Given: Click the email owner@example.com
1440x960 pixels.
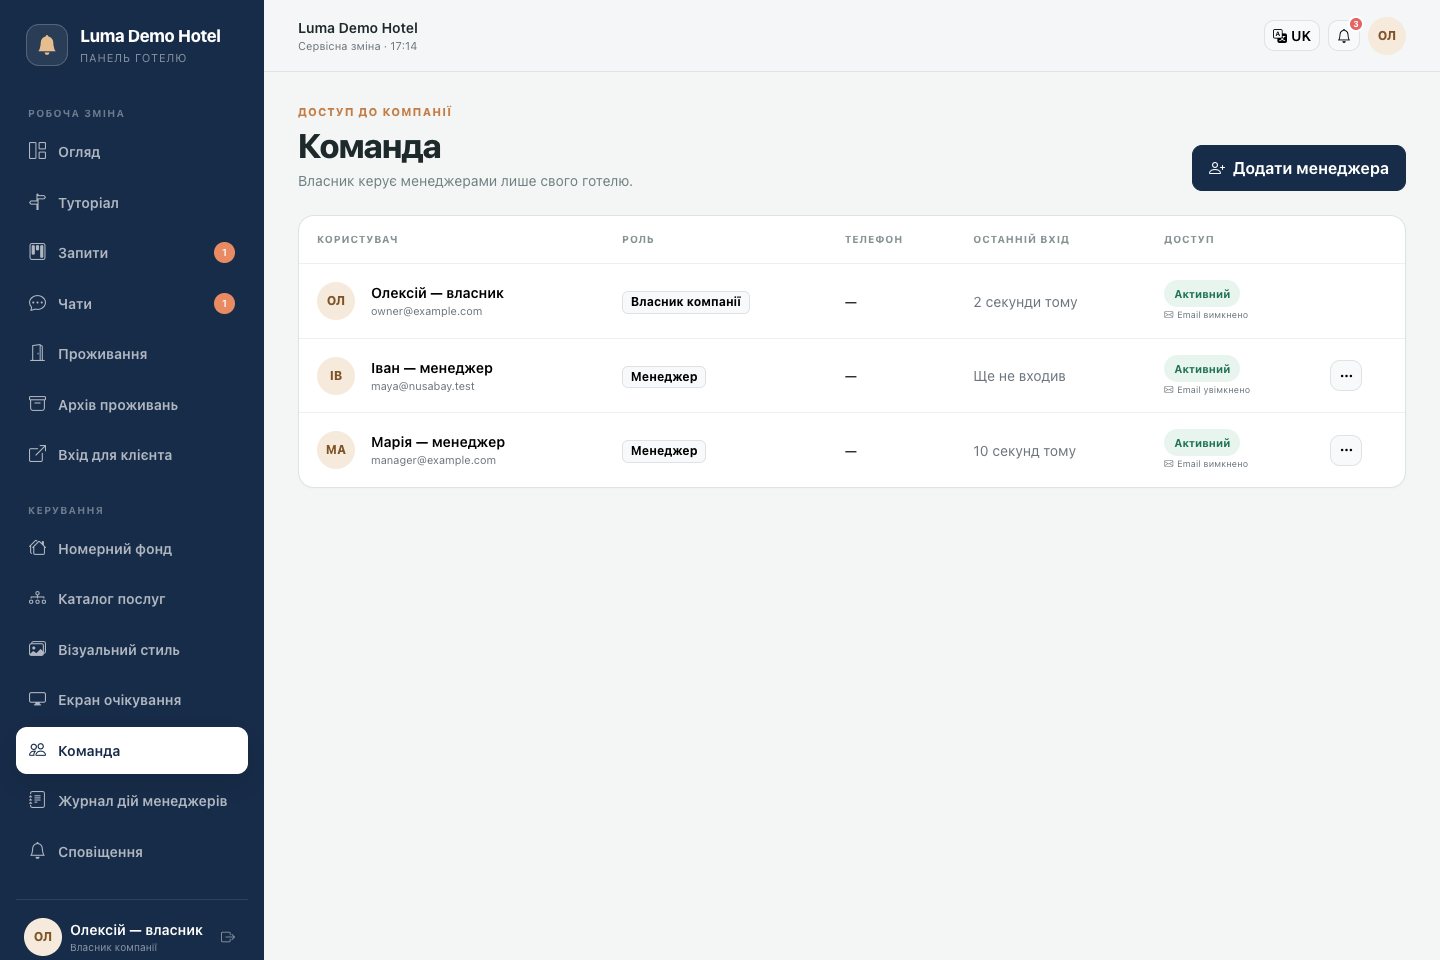Looking at the screenshot, I should [x=426, y=311].
